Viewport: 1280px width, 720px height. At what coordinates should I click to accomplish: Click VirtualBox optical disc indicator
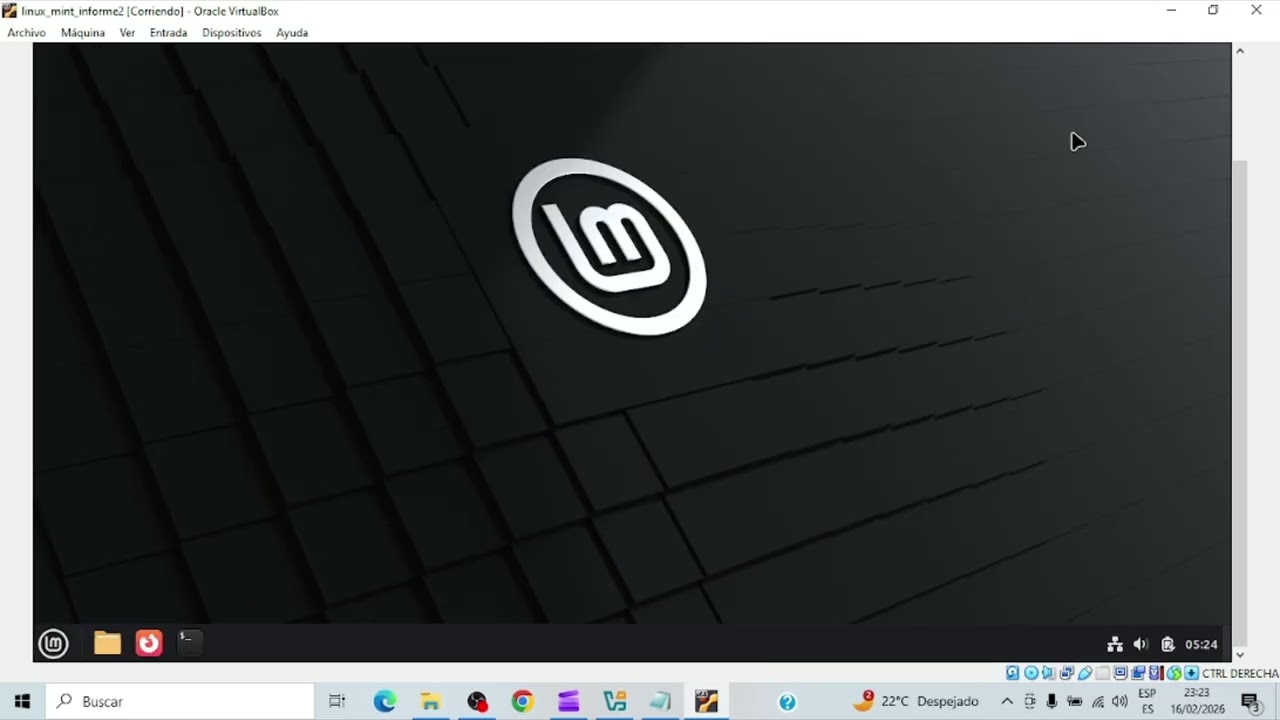[1031, 673]
